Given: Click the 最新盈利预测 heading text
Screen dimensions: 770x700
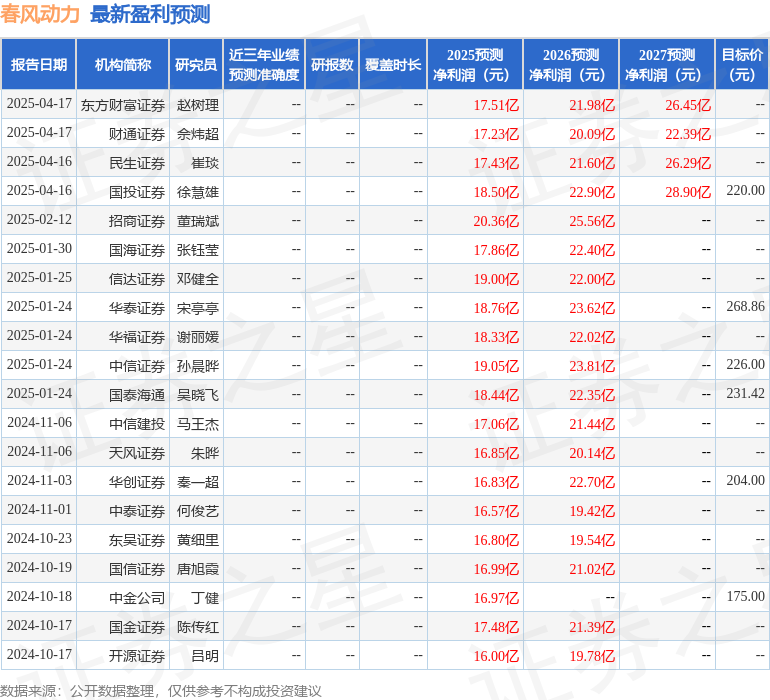Looking at the screenshot, I should [x=150, y=14].
